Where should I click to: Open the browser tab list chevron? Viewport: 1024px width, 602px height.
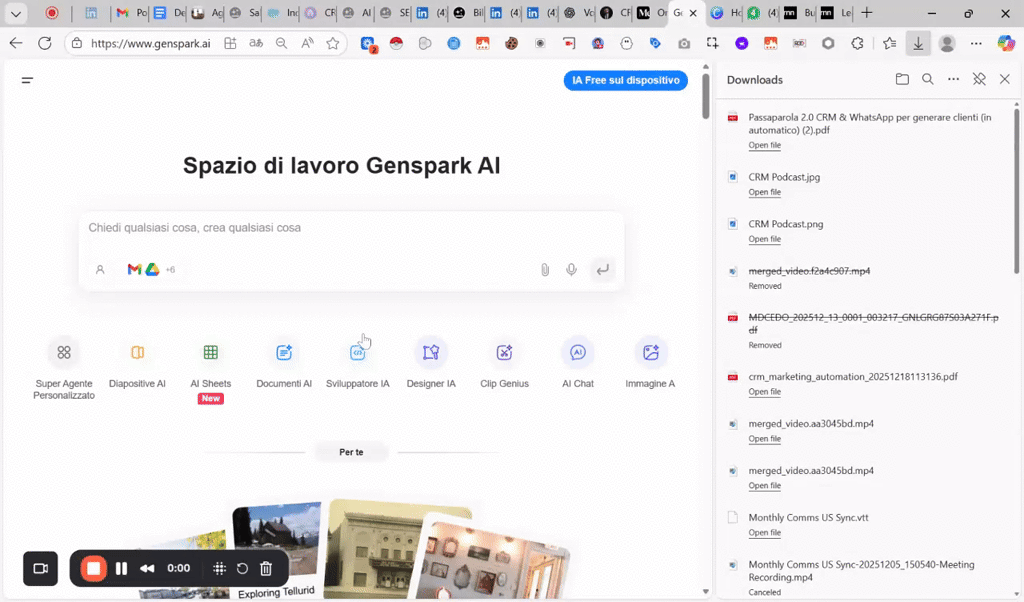(x=16, y=13)
